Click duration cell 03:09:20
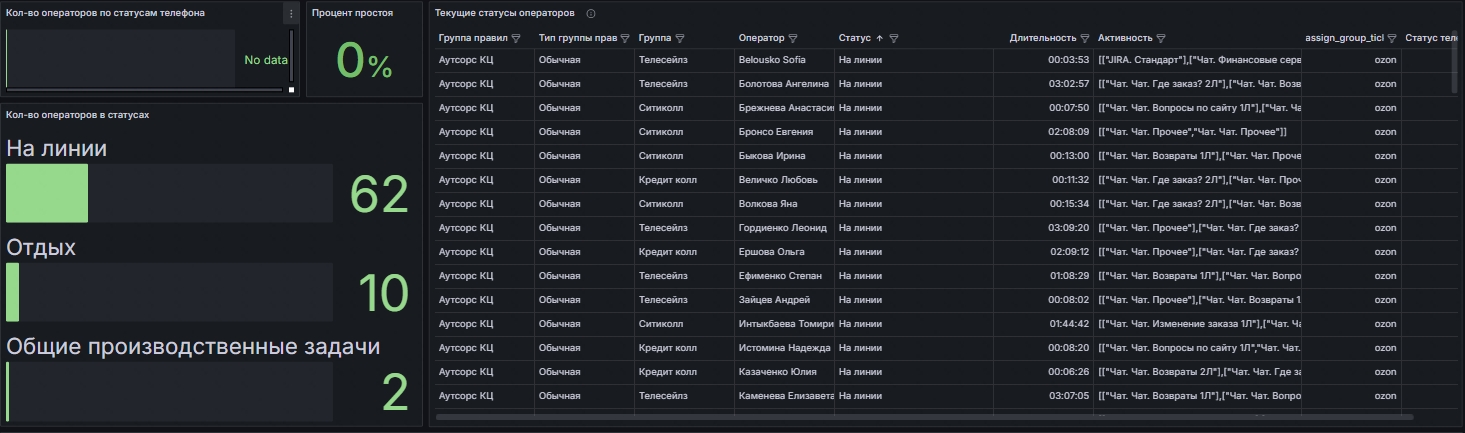This screenshot has width=1465, height=433. tap(1044, 228)
